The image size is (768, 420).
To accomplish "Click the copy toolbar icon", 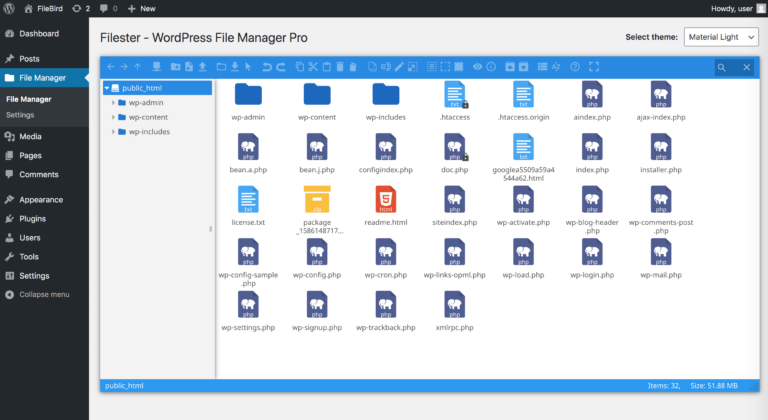I will 300,67.
